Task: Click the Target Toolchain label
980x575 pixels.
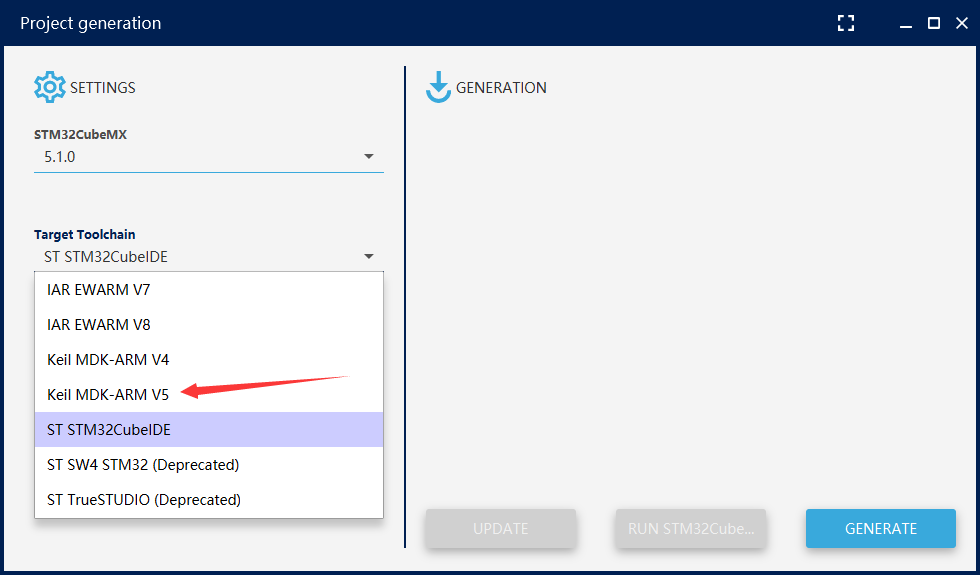Action: pos(84,234)
